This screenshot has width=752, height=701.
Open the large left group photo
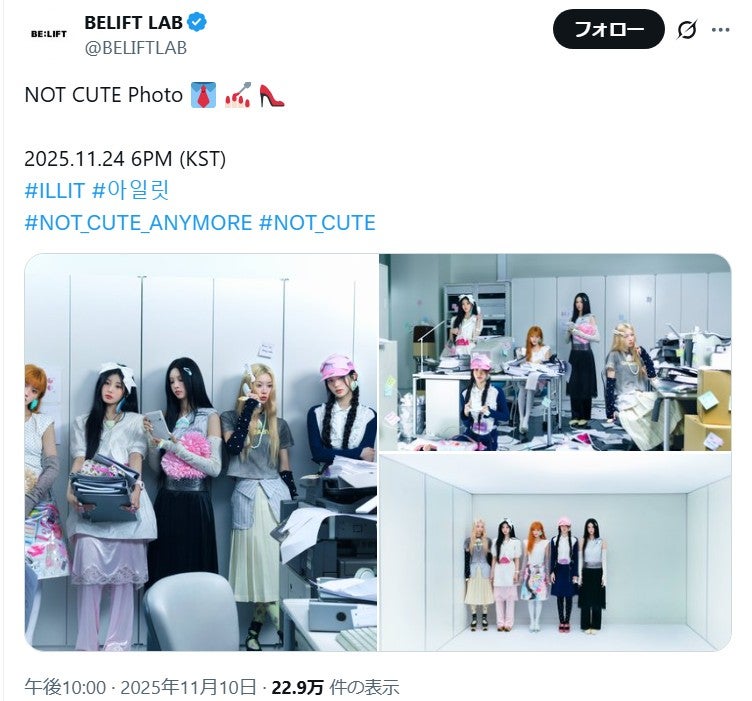click(x=201, y=452)
